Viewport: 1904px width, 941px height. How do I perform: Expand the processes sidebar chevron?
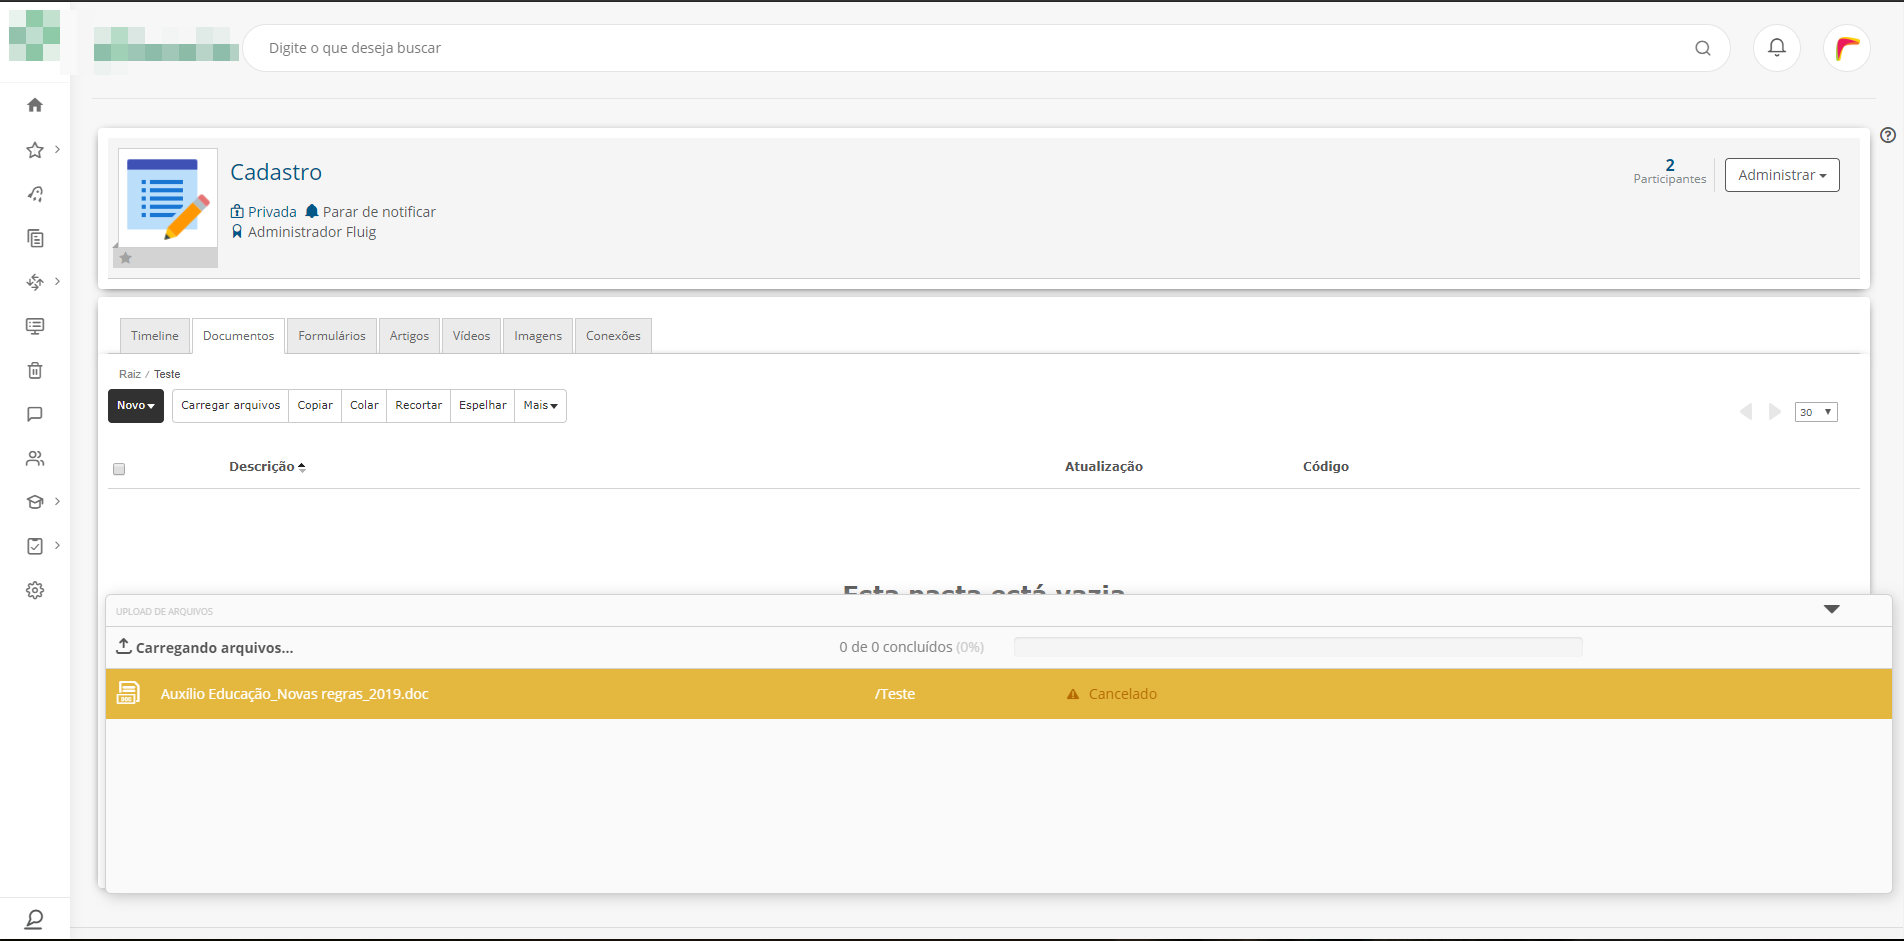(x=57, y=281)
